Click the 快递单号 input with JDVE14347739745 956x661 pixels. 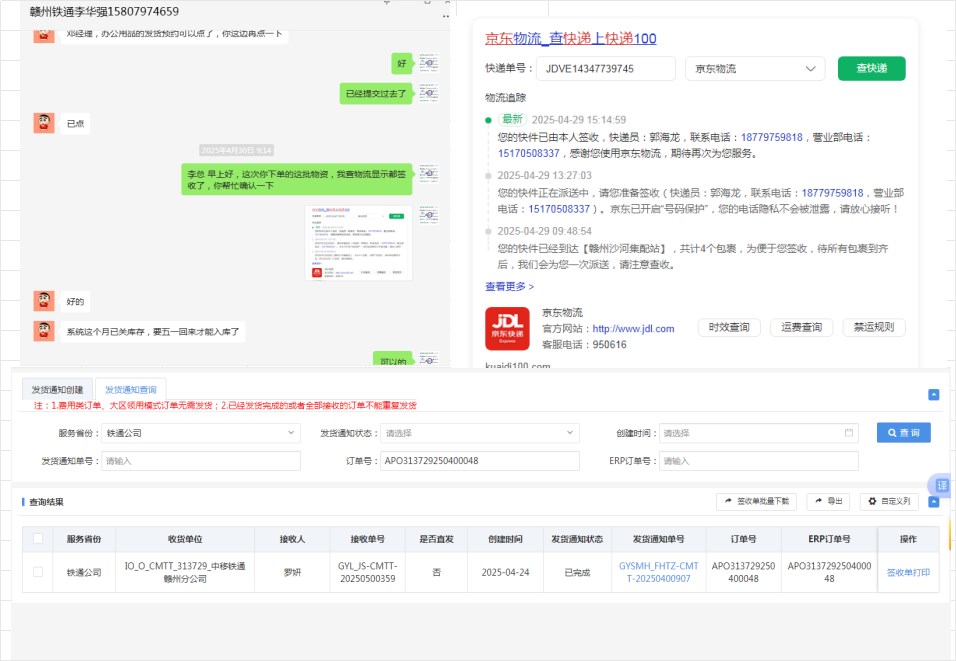point(606,69)
